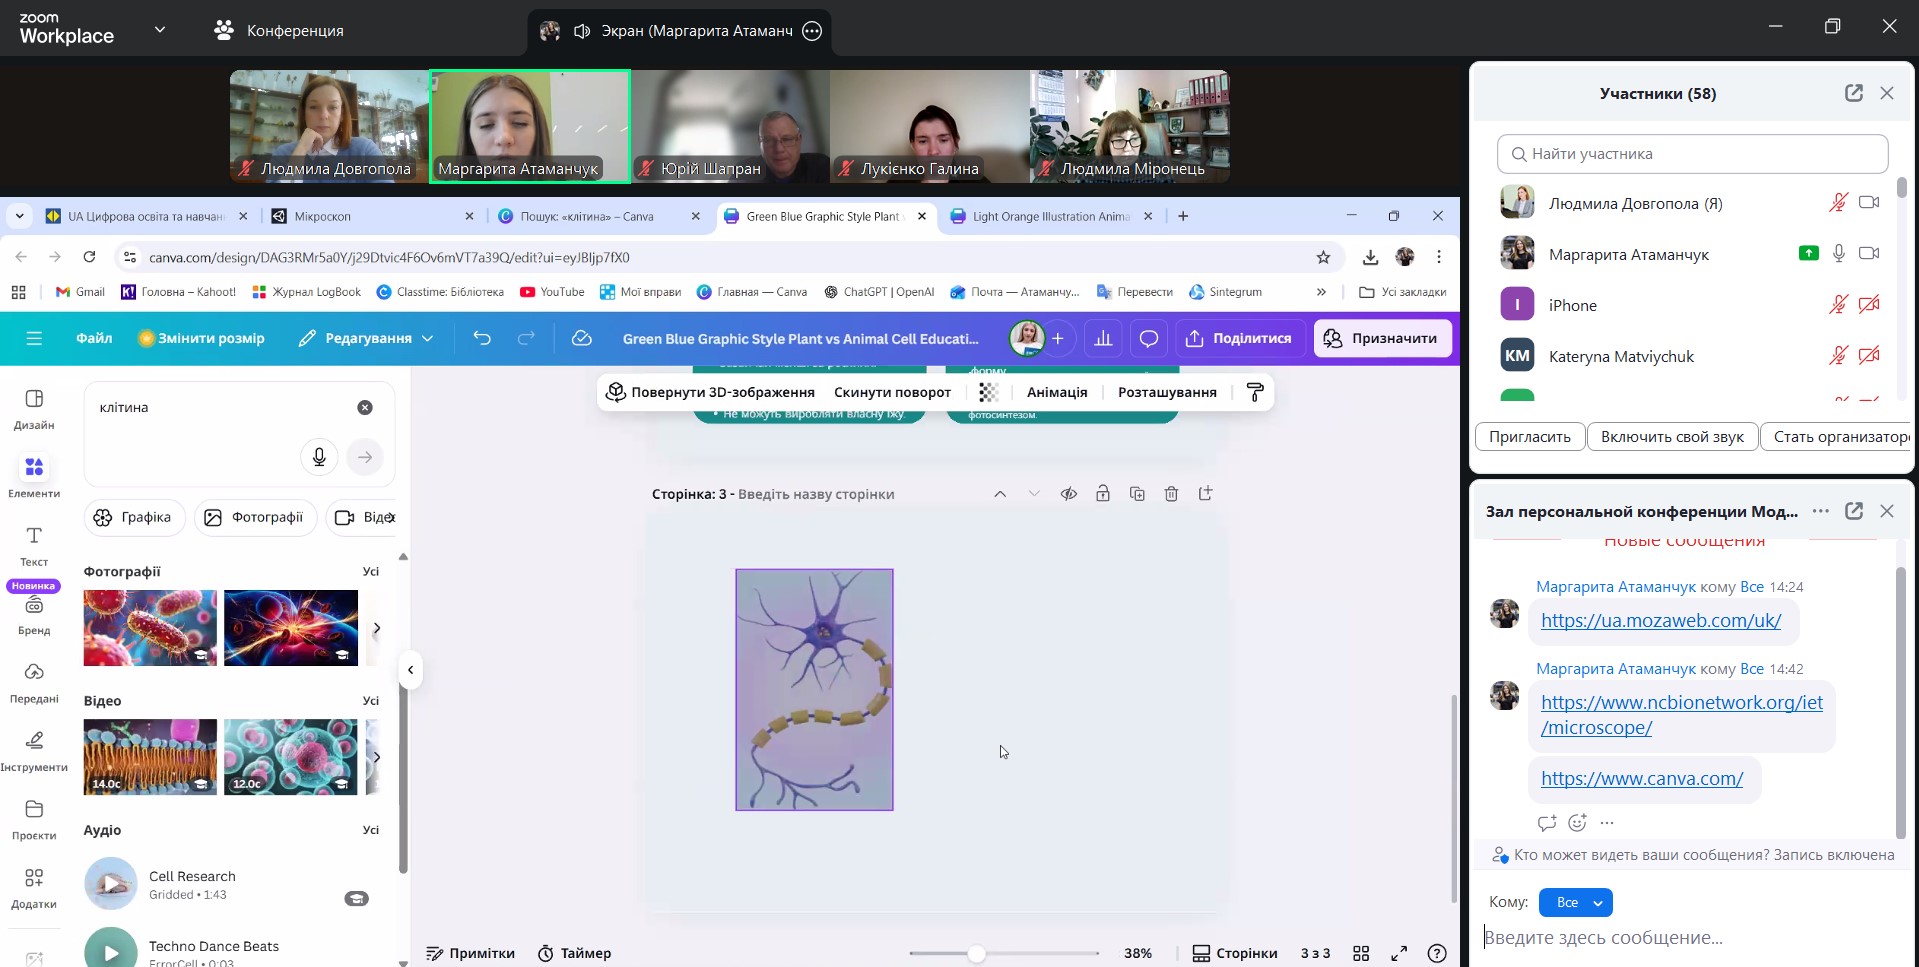This screenshot has width=1919, height=967.
Task: Open the Canva comments speech bubble icon
Action: (x=1149, y=339)
